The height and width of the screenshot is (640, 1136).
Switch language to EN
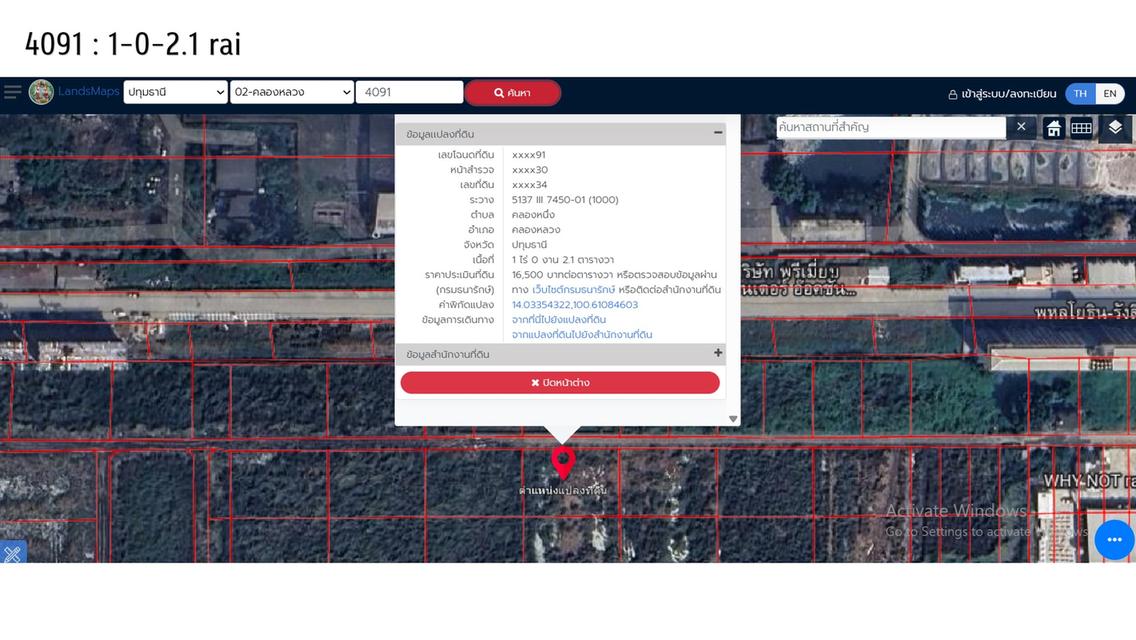1109,93
